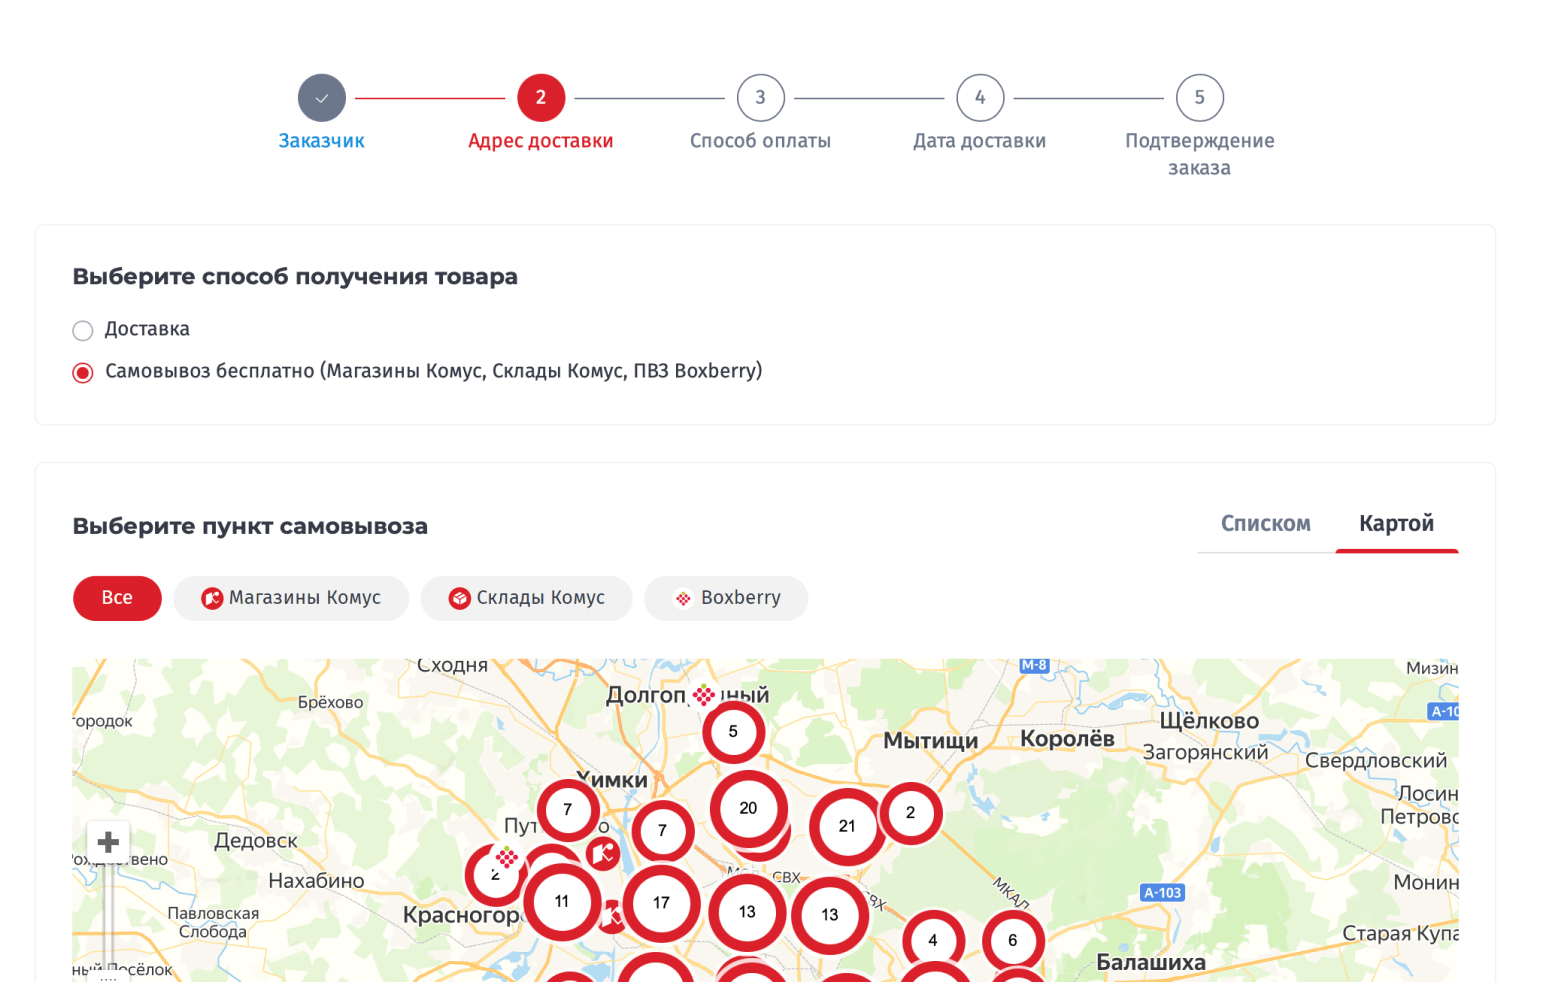This screenshot has width=1568, height=982.
Task: Open the Заказчик step link
Action: (321, 141)
